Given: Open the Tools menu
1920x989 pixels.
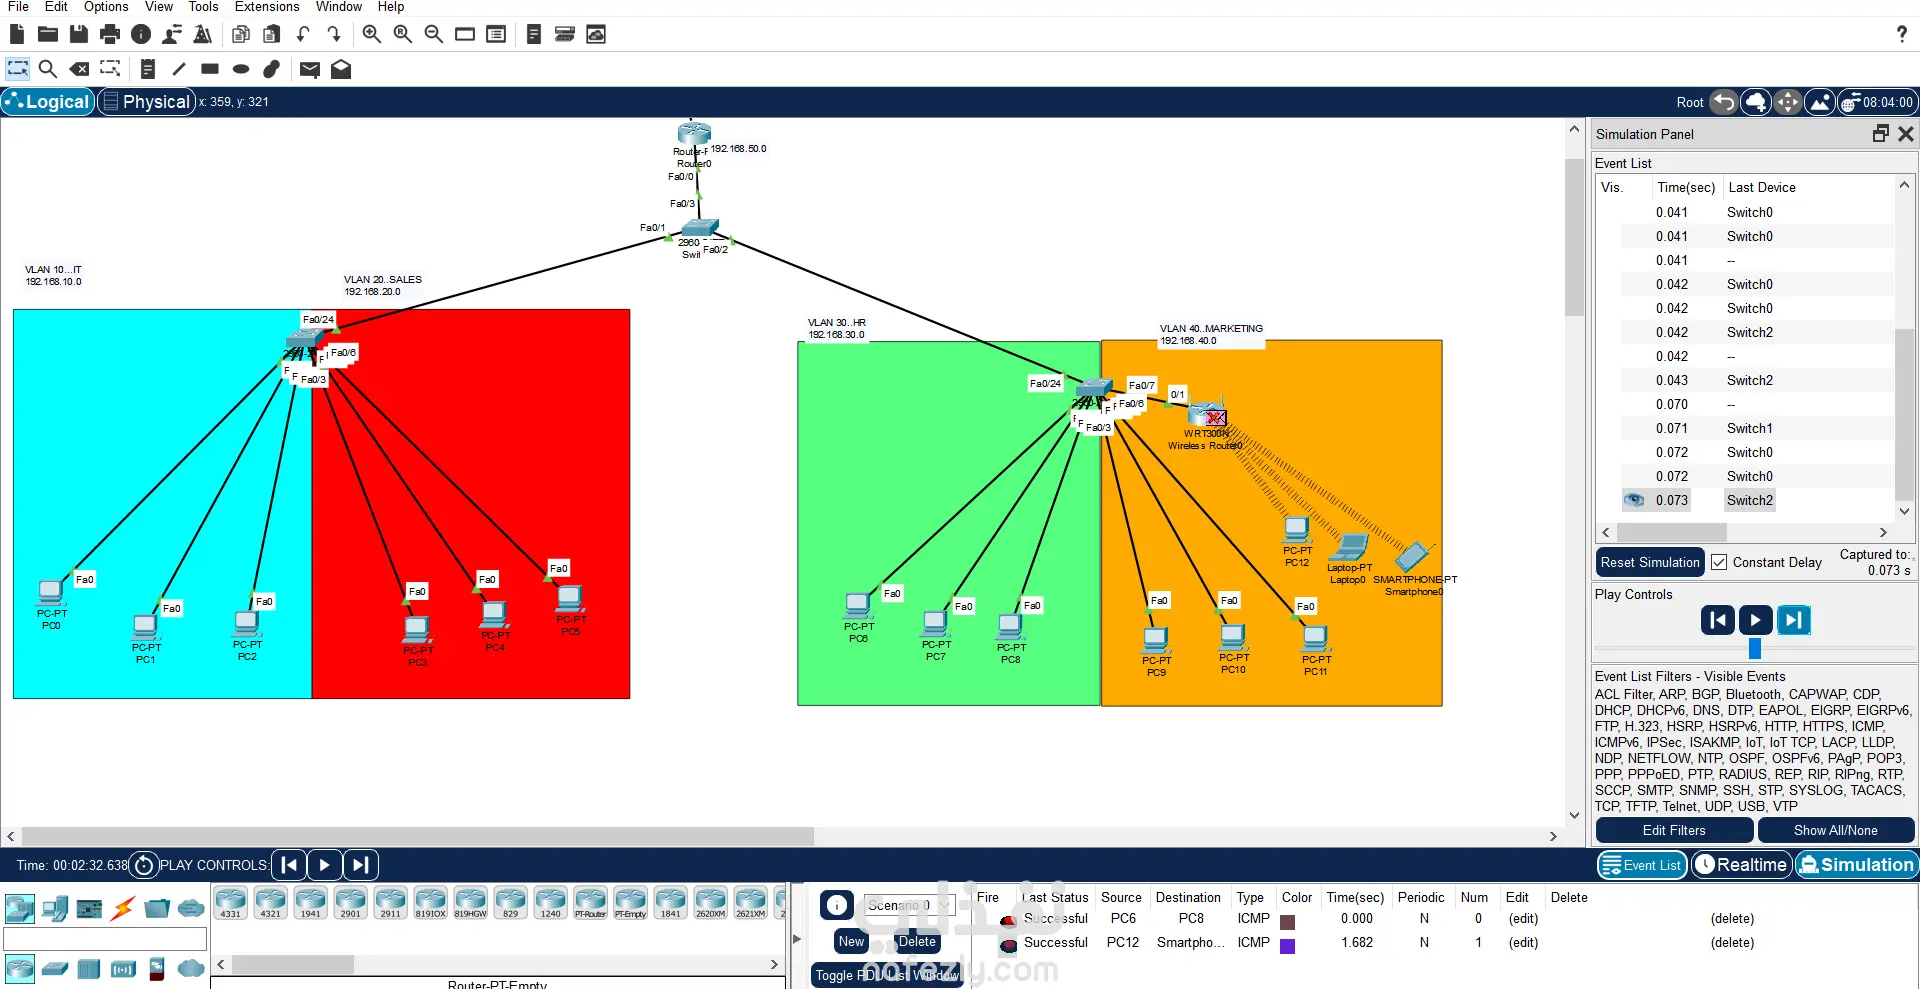Looking at the screenshot, I should 203,7.
